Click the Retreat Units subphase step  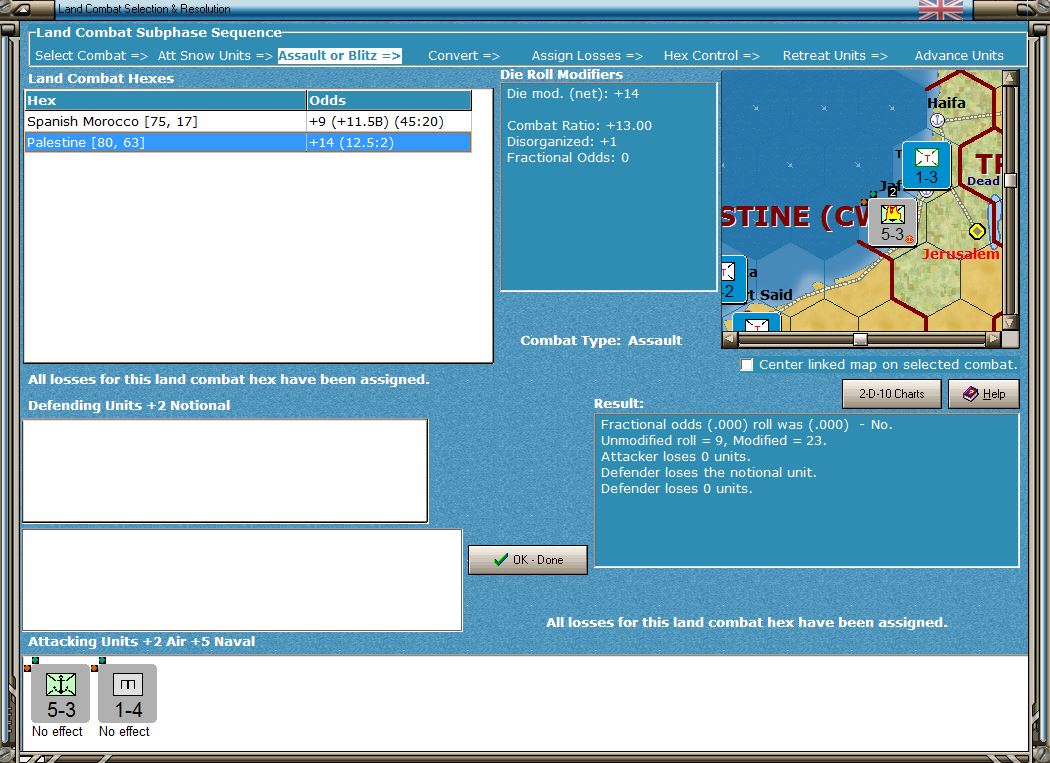tap(835, 56)
